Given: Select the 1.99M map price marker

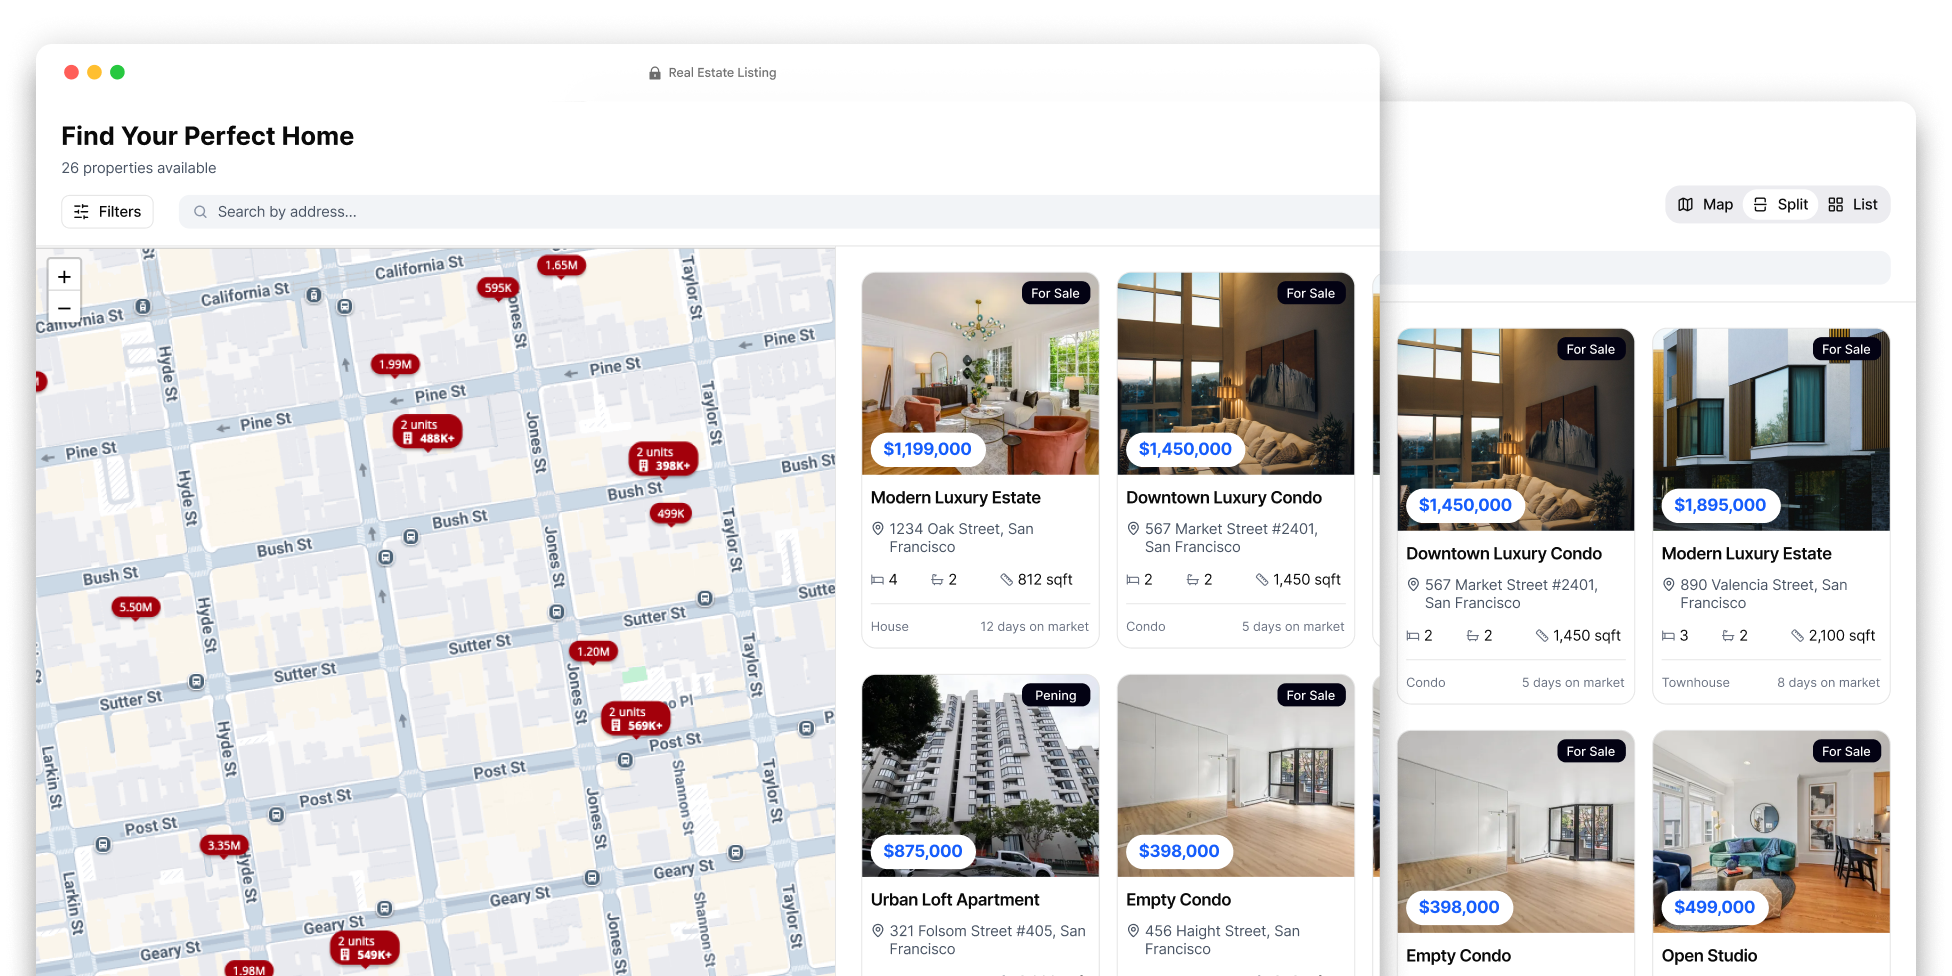Looking at the screenshot, I should (395, 365).
